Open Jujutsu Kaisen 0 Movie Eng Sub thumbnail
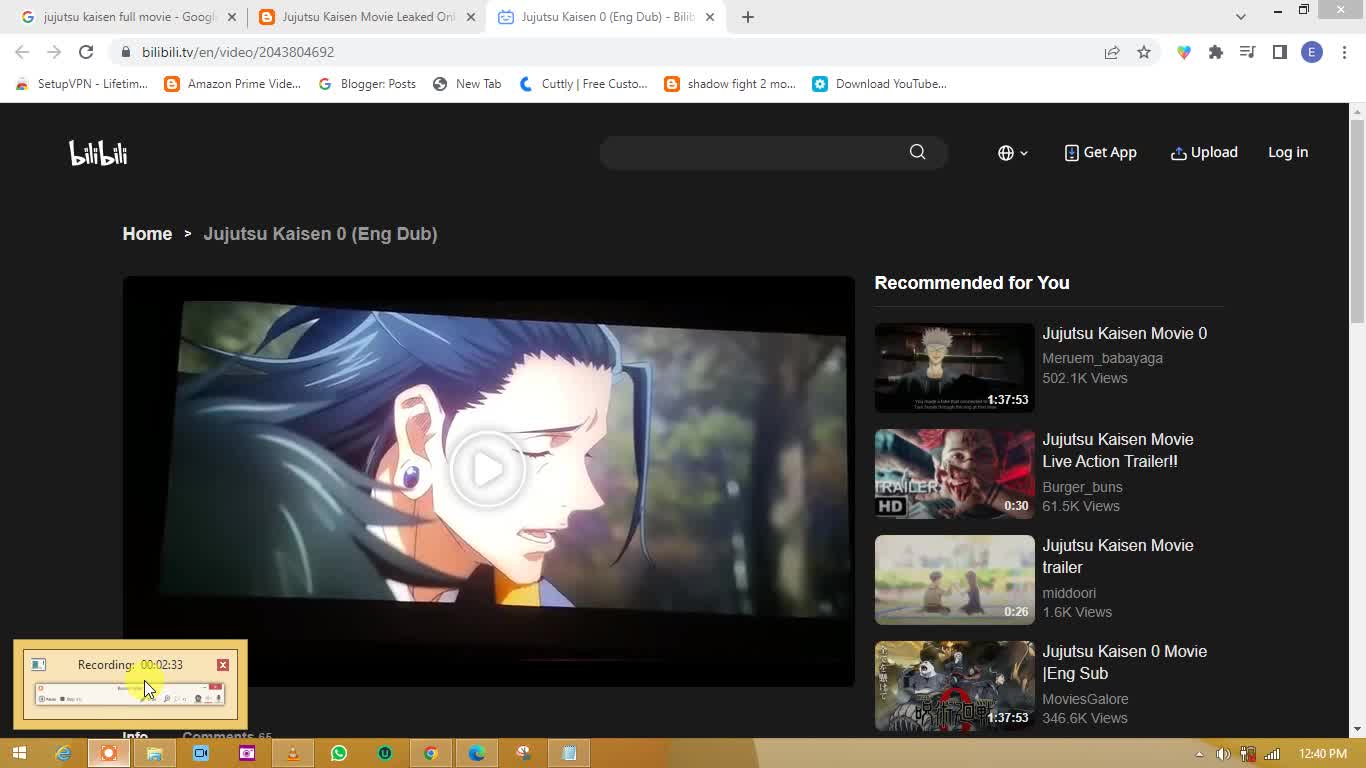Viewport: 1366px width, 768px height. click(x=954, y=686)
